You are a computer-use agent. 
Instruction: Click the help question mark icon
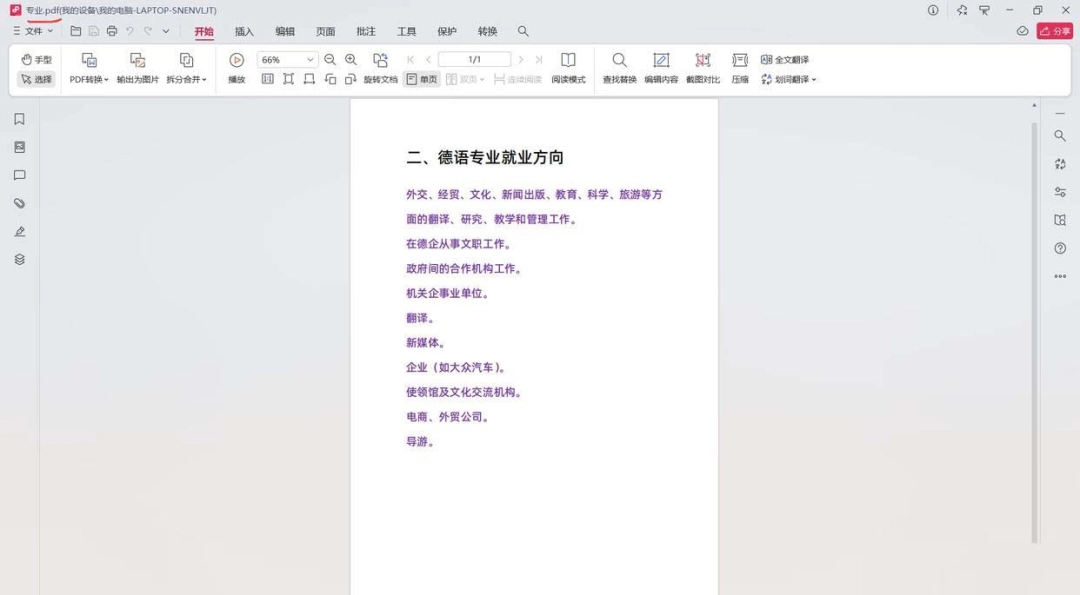point(1060,248)
